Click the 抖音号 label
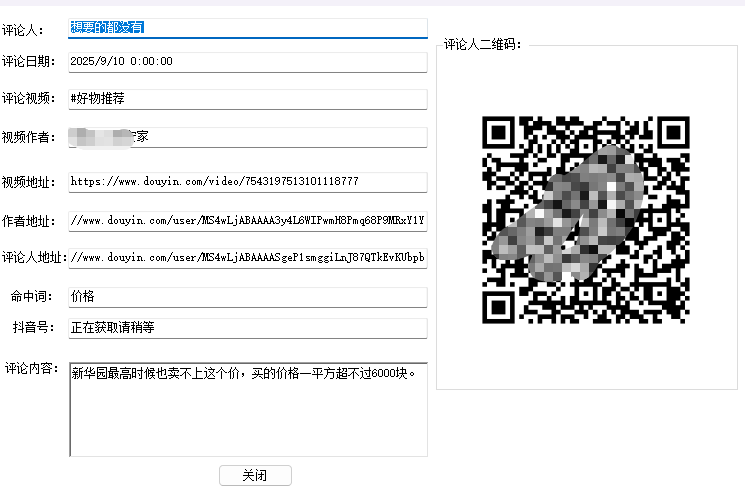Screen dimensions: 745x504 (x=33, y=327)
